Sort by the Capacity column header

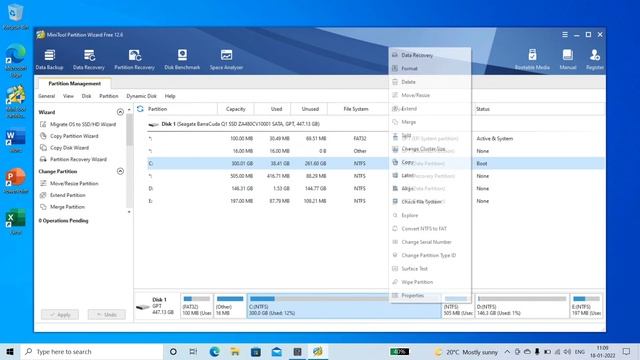pos(236,109)
